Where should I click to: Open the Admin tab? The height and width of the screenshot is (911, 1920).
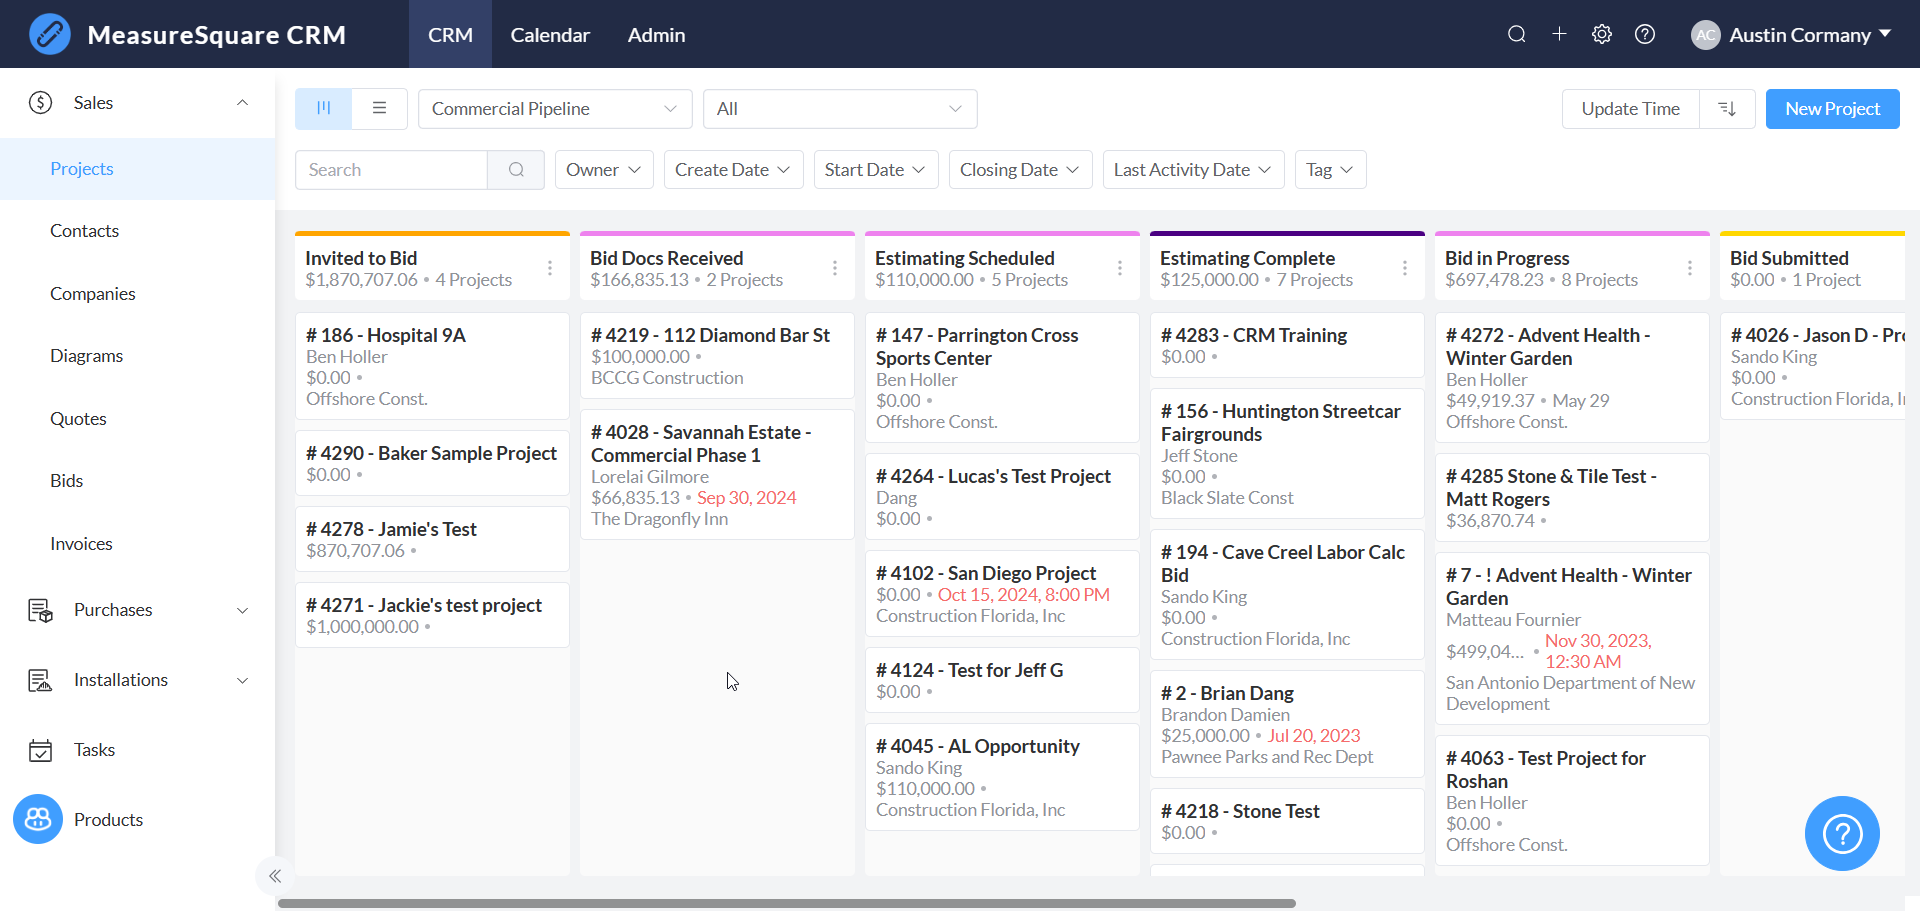(x=656, y=34)
